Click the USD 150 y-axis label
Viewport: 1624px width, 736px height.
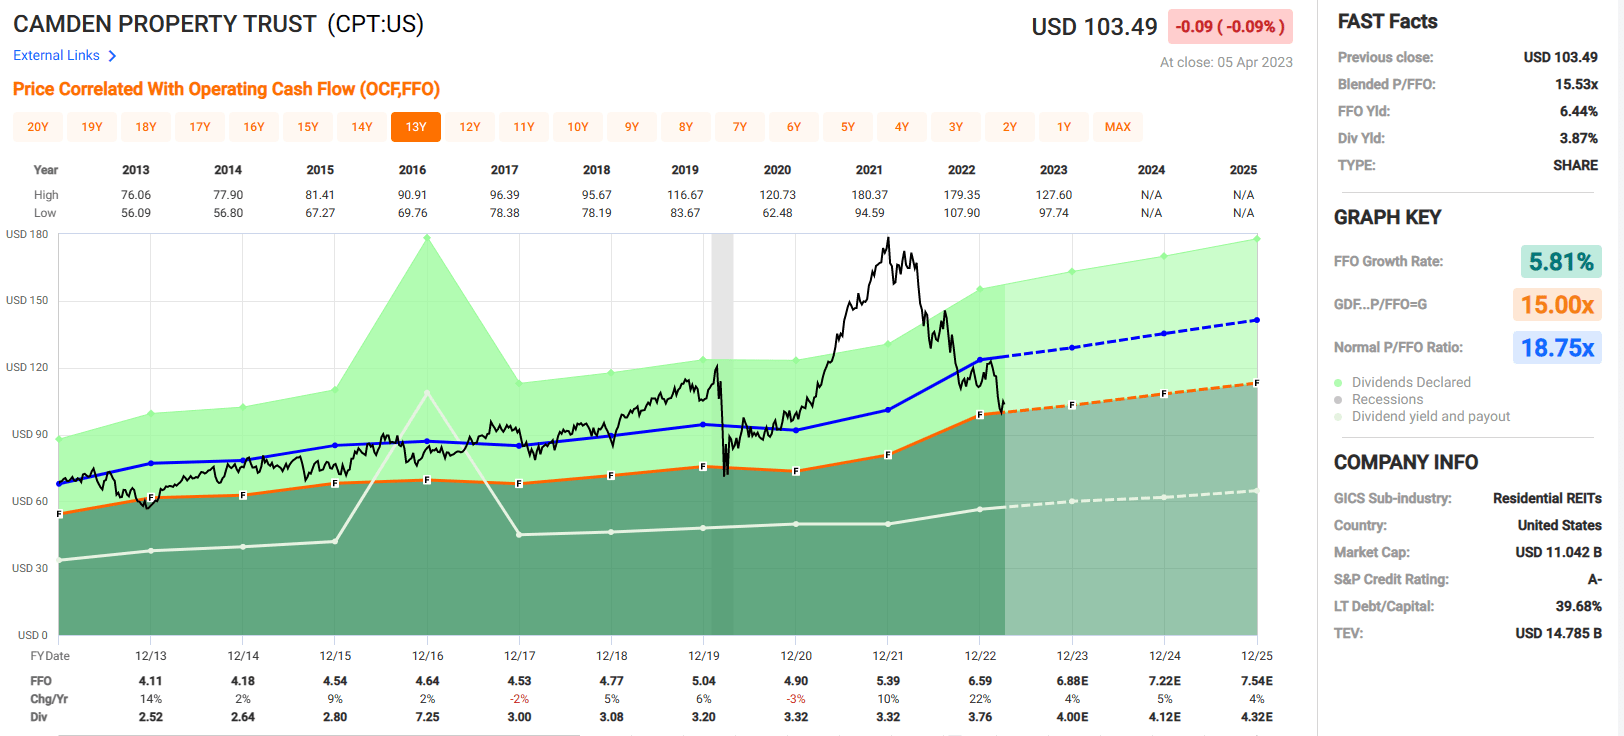[x=27, y=300]
